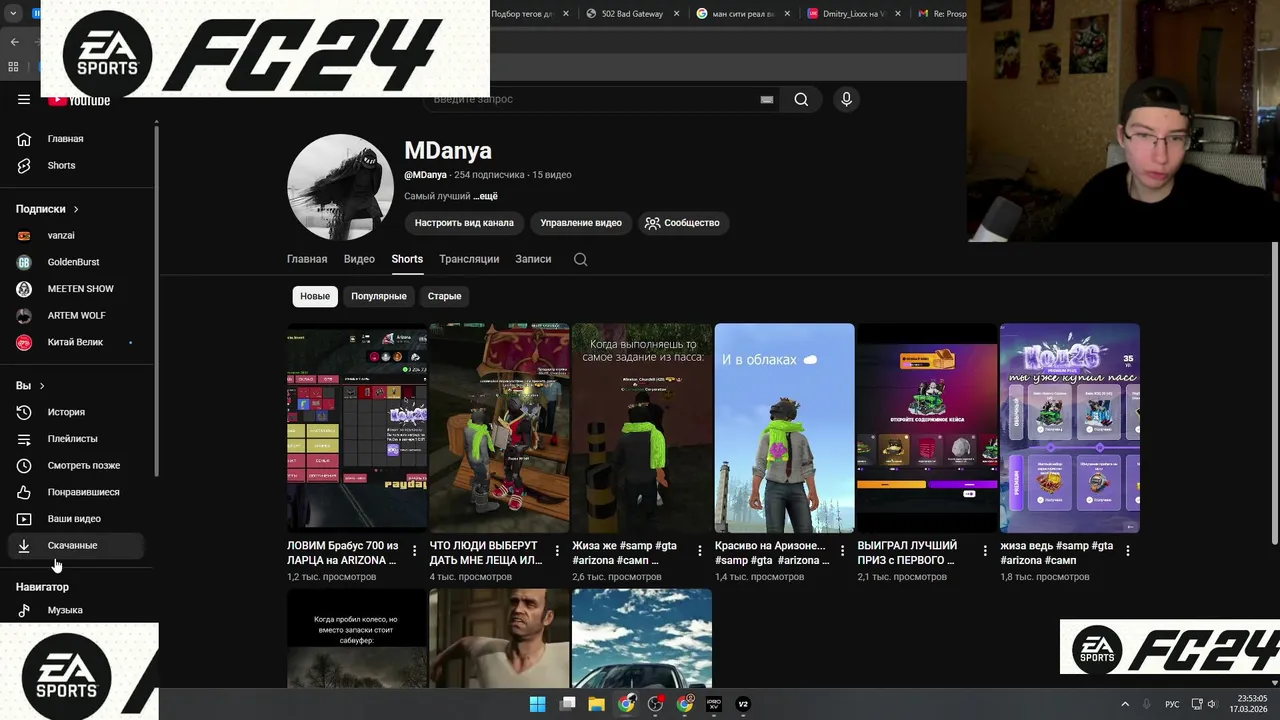Open the И в облаках short thumbnail

(x=785, y=428)
